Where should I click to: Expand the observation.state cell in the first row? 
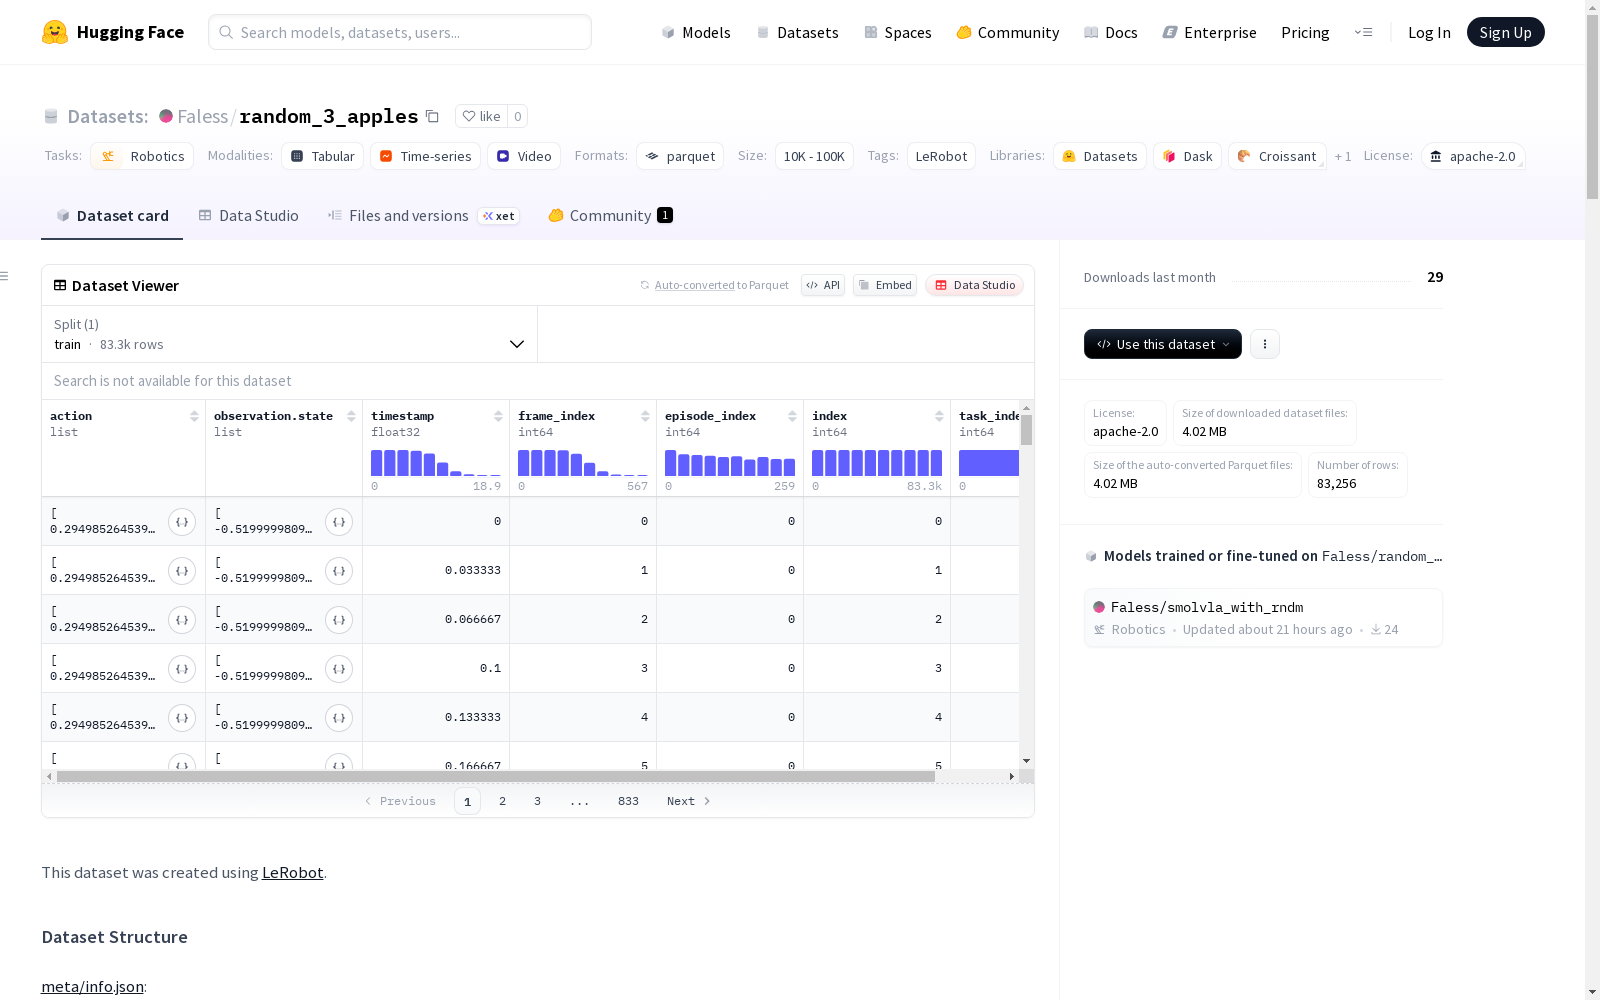(x=339, y=522)
